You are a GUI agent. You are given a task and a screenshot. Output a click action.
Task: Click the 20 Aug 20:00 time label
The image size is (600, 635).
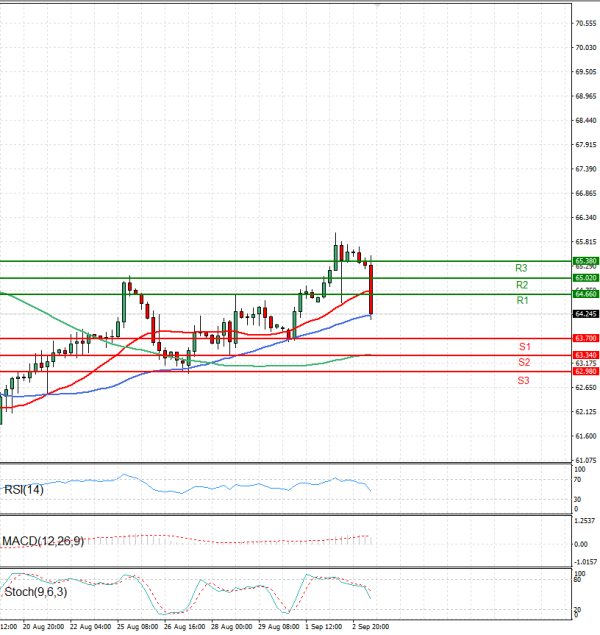43,626
